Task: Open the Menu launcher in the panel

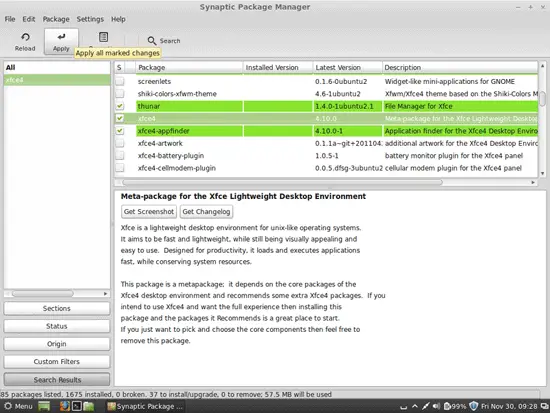Action: coord(18,406)
